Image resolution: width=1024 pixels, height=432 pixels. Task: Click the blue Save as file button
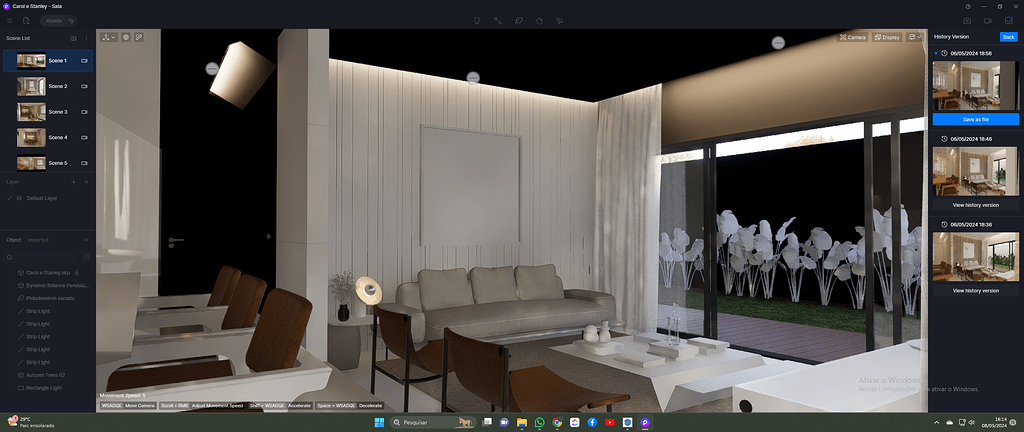tap(976, 119)
